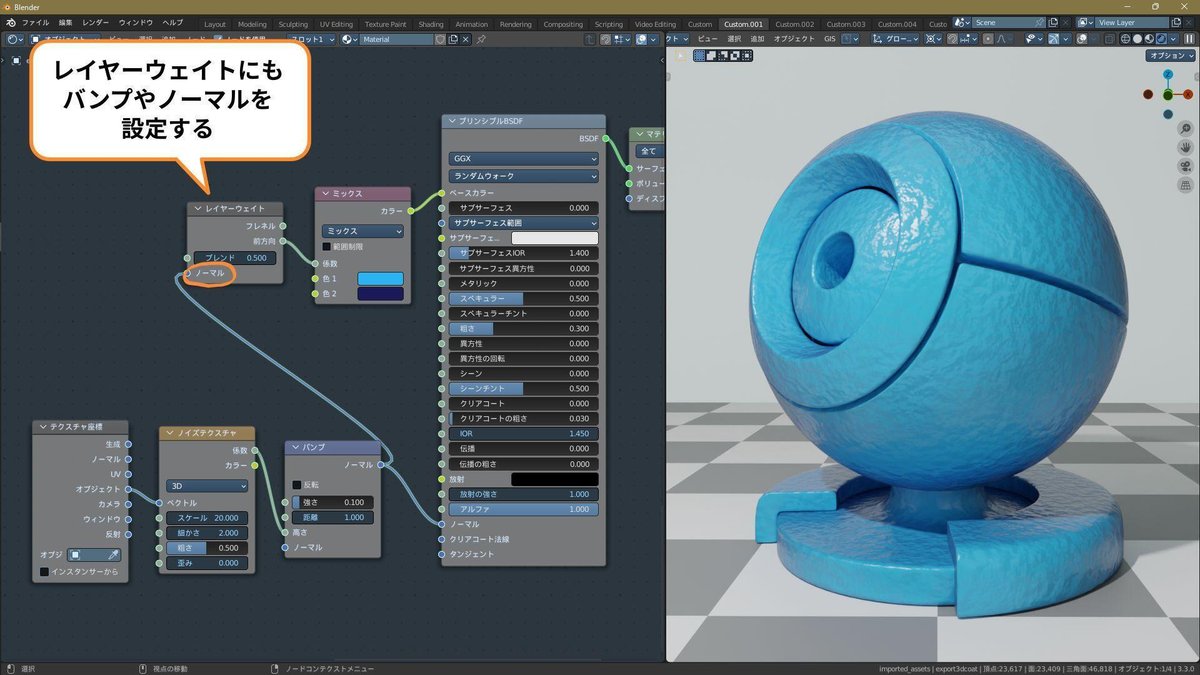Click the Z axis on the navigation gizmo
The height and width of the screenshot is (675, 1200).
tap(1168, 73)
